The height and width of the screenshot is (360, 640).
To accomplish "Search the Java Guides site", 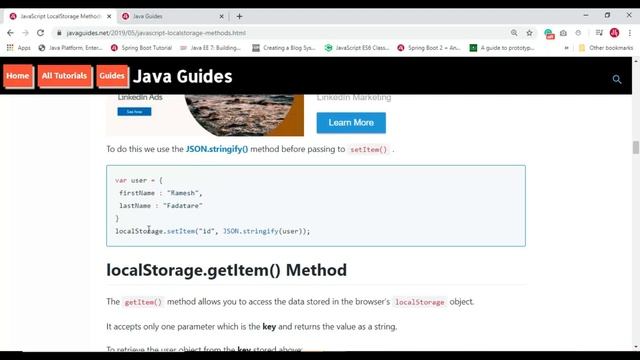I will 617,79.
